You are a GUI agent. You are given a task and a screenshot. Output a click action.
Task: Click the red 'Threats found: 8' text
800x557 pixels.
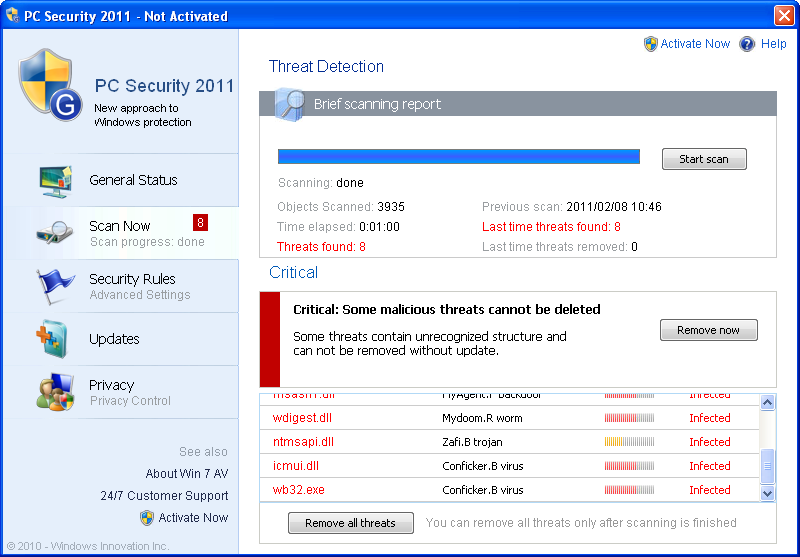(x=321, y=247)
